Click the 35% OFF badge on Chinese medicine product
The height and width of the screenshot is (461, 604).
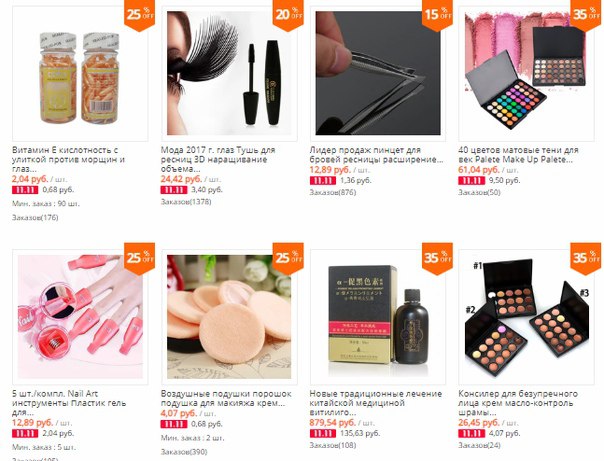(437, 258)
